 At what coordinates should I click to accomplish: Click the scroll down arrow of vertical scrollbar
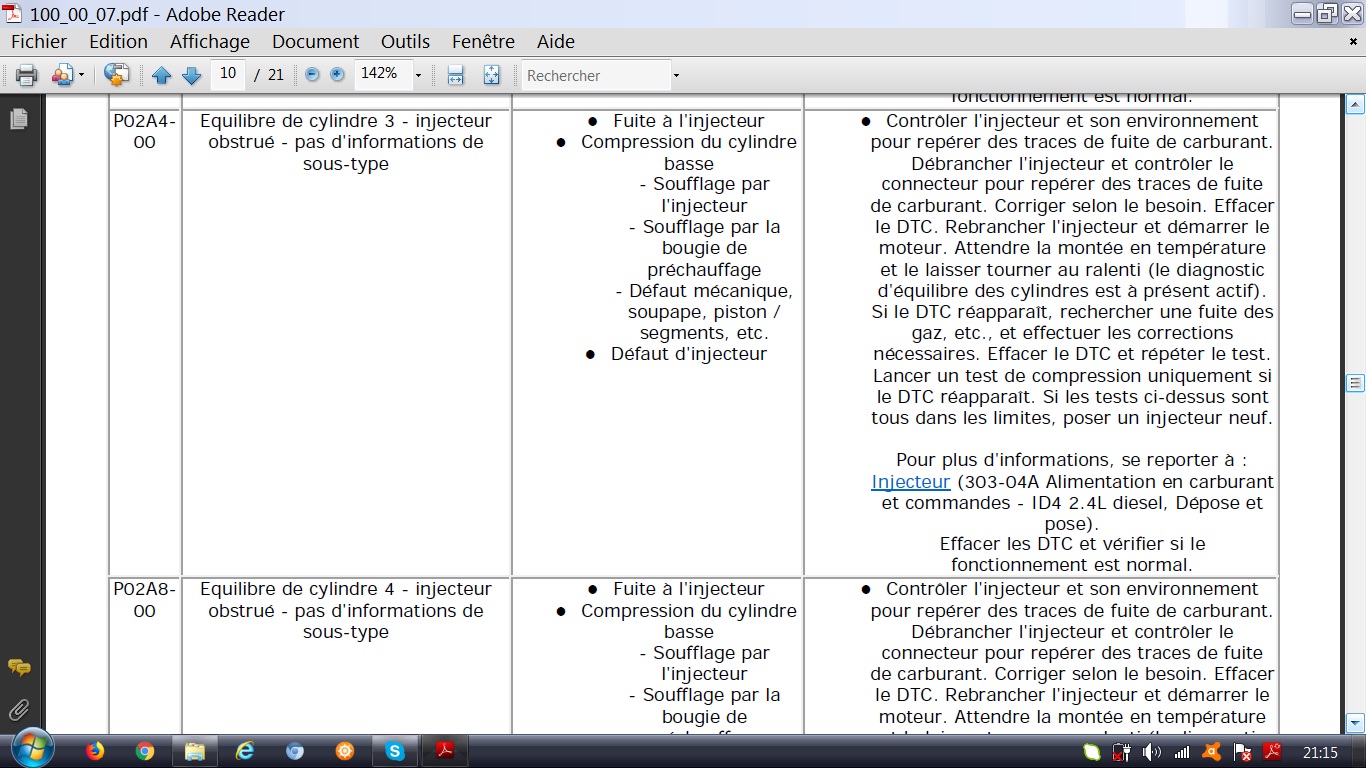1355,722
